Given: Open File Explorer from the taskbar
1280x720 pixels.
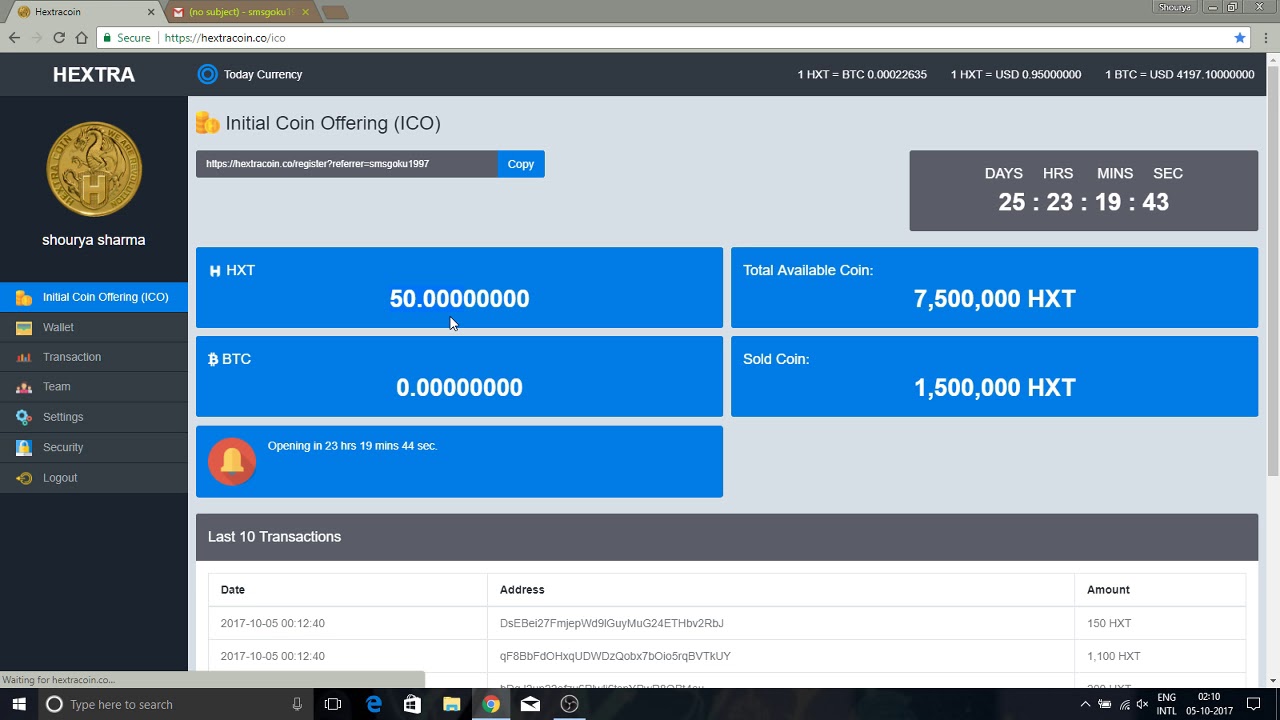Looking at the screenshot, I should click(451, 704).
